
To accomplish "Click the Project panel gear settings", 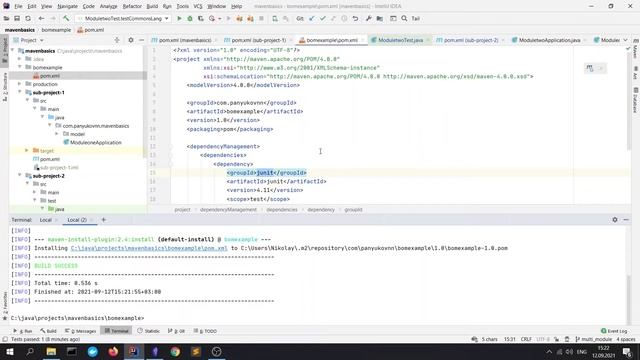I will [x=131, y=40].
